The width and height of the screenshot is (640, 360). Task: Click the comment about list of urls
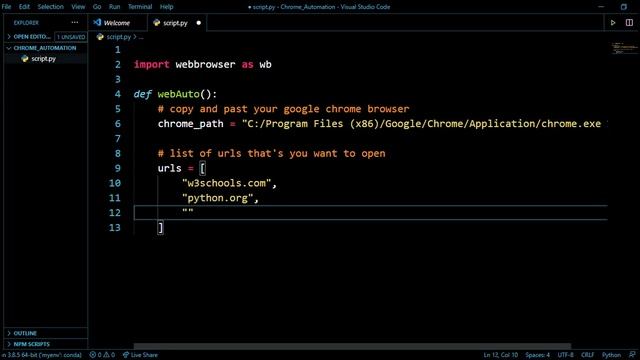[271, 153]
